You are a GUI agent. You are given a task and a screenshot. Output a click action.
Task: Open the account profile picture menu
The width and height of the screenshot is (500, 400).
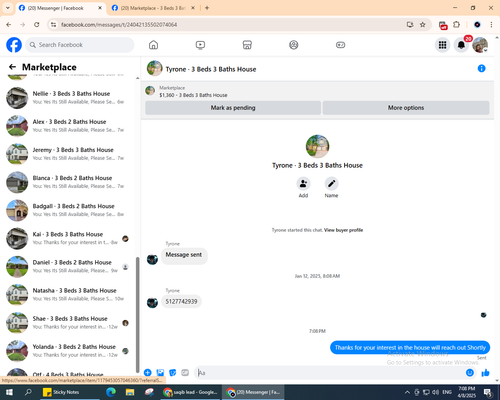(480, 45)
